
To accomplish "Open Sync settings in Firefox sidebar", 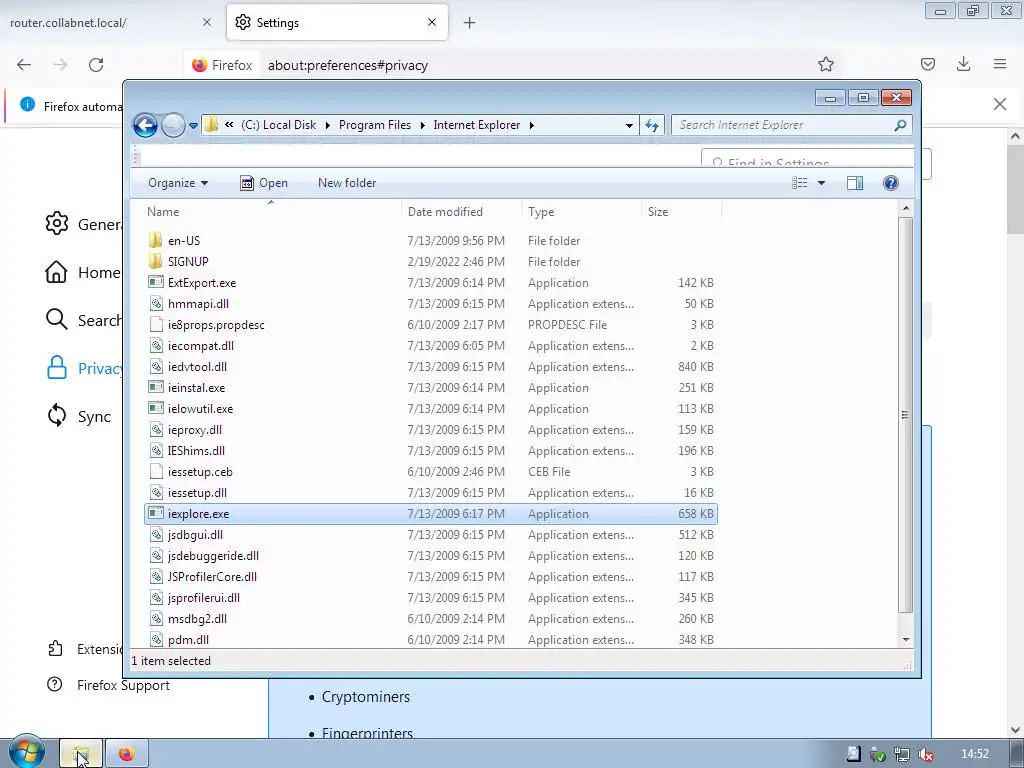I will point(79,416).
